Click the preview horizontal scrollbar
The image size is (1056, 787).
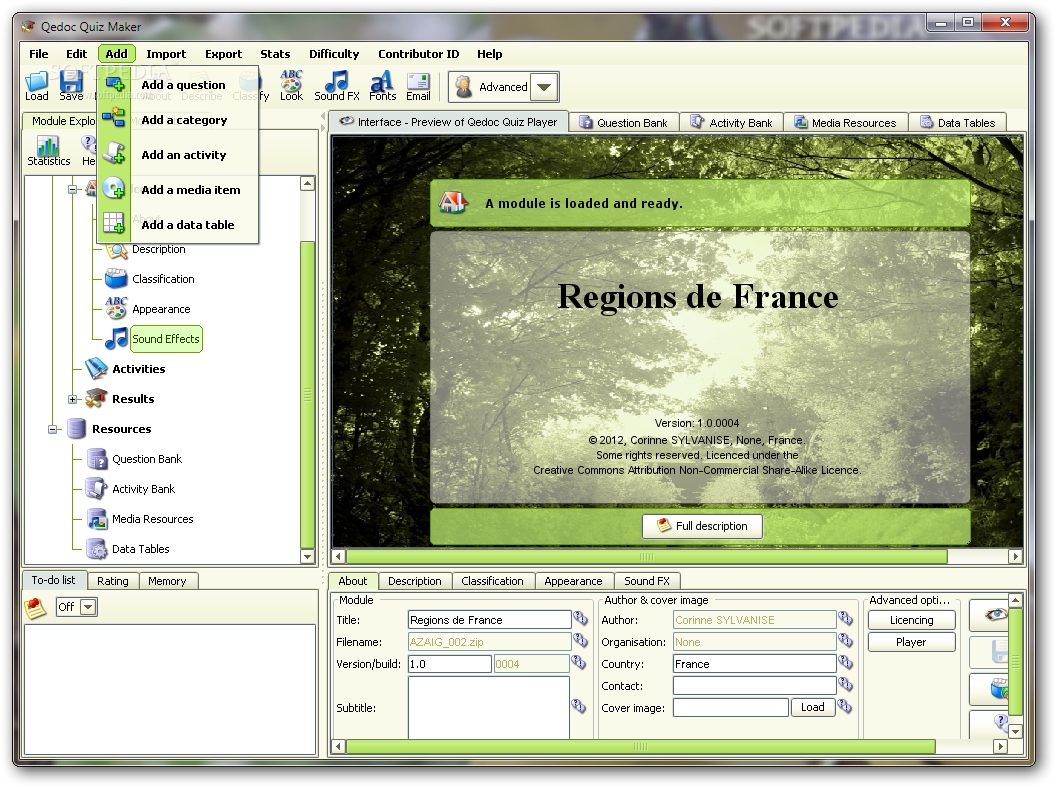647,556
